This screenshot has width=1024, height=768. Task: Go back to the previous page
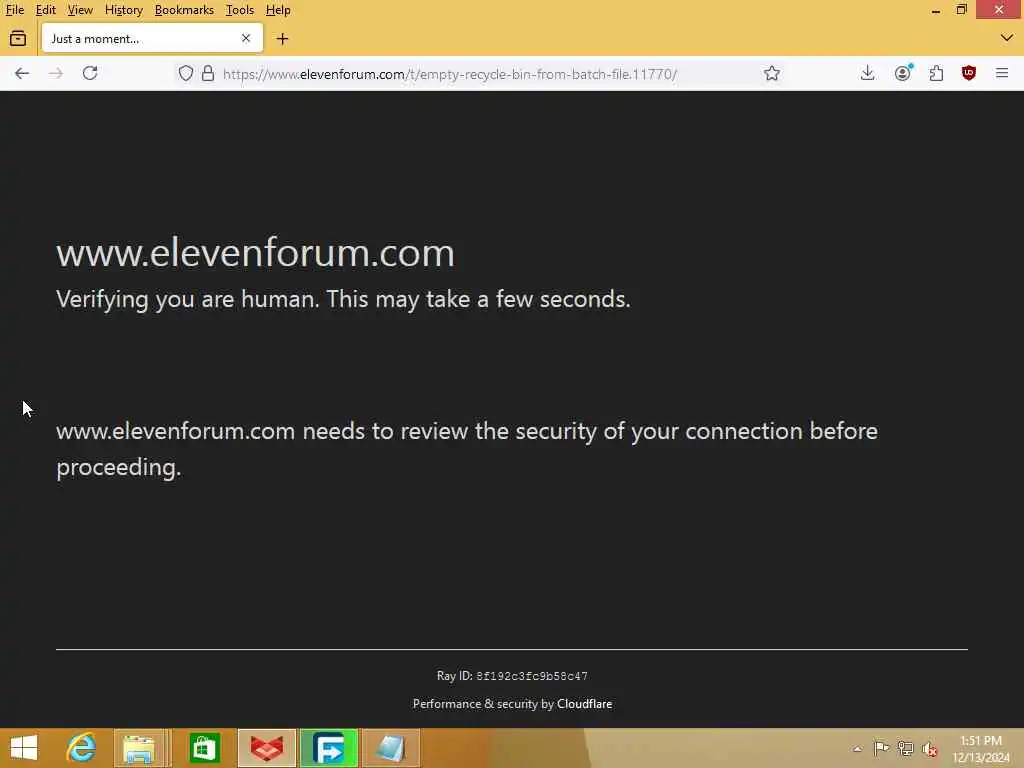point(22,73)
